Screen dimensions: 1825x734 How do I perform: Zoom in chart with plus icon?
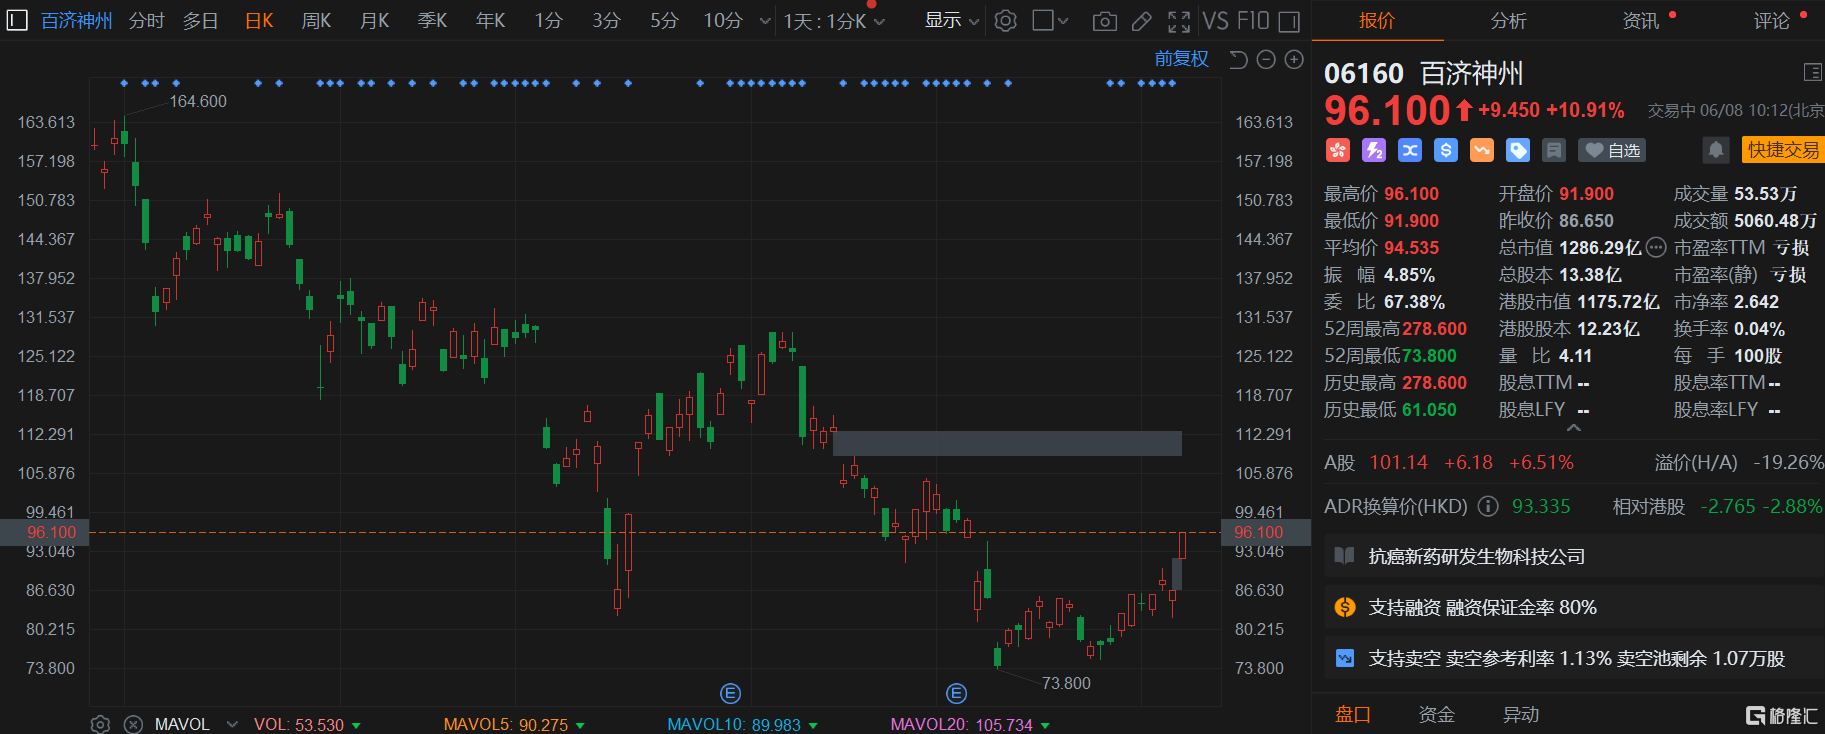(1294, 60)
